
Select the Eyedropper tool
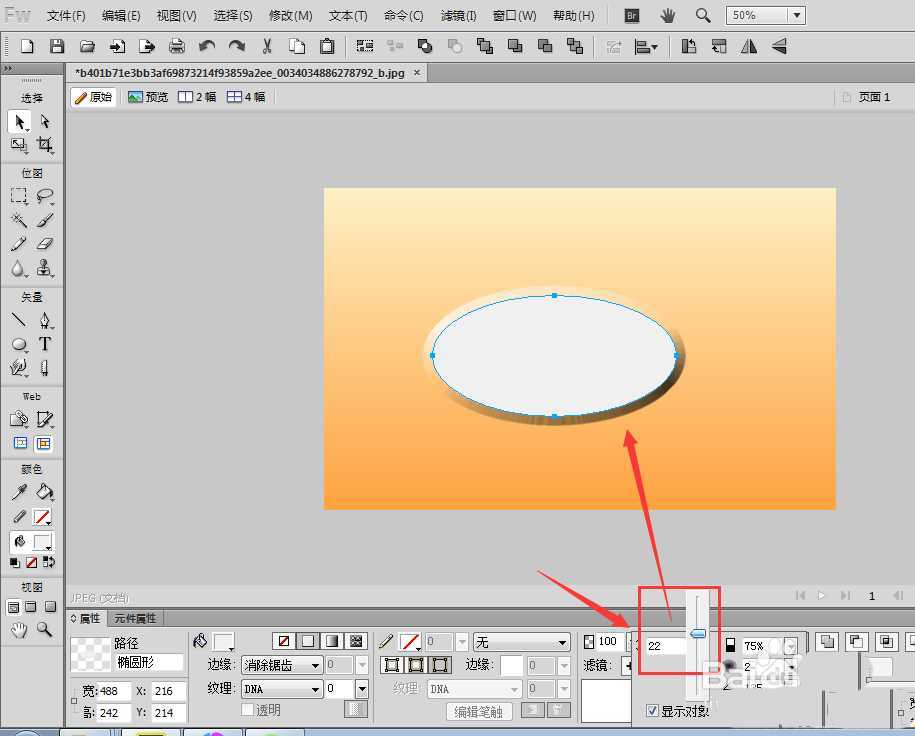click(19, 492)
